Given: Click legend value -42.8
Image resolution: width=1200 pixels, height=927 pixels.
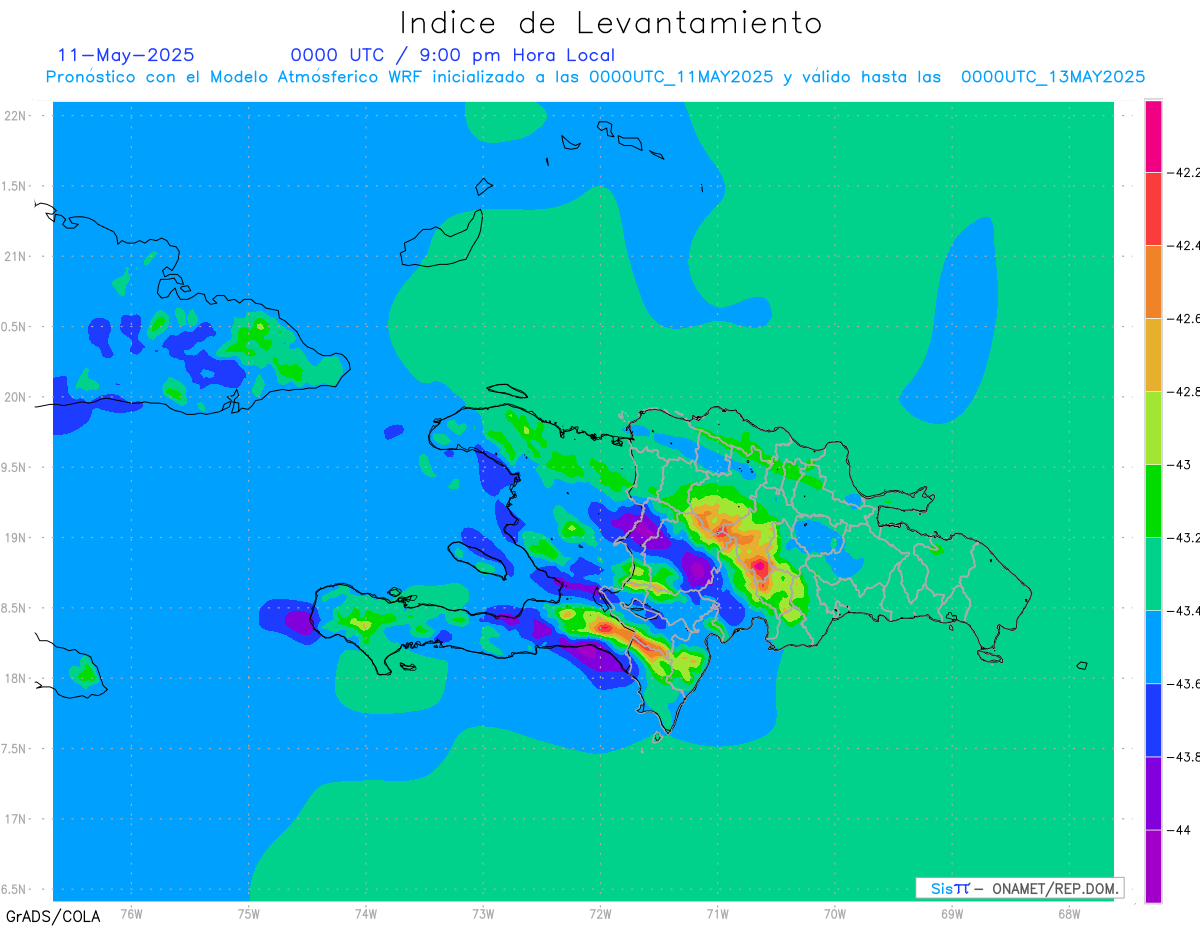Looking at the screenshot, I should coord(1184,392).
